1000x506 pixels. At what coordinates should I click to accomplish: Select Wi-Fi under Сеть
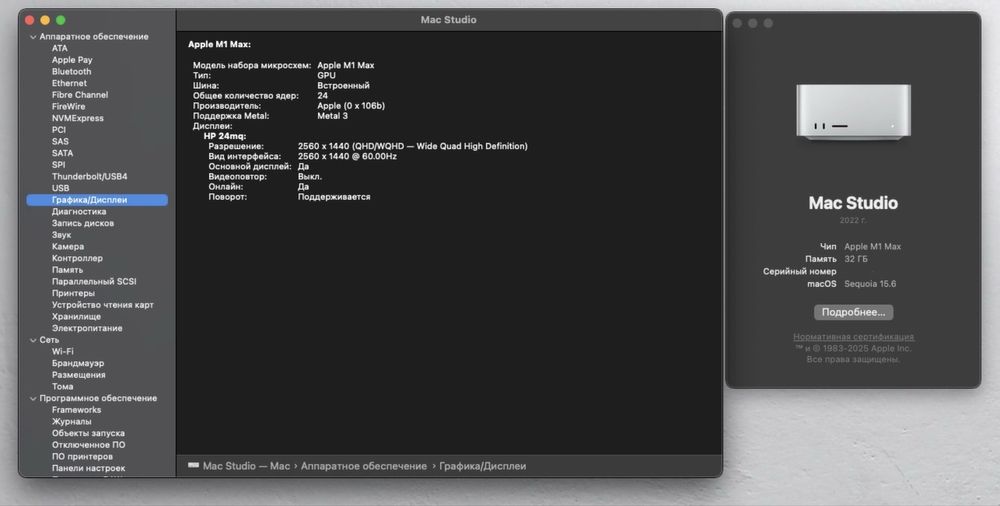[62, 352]
